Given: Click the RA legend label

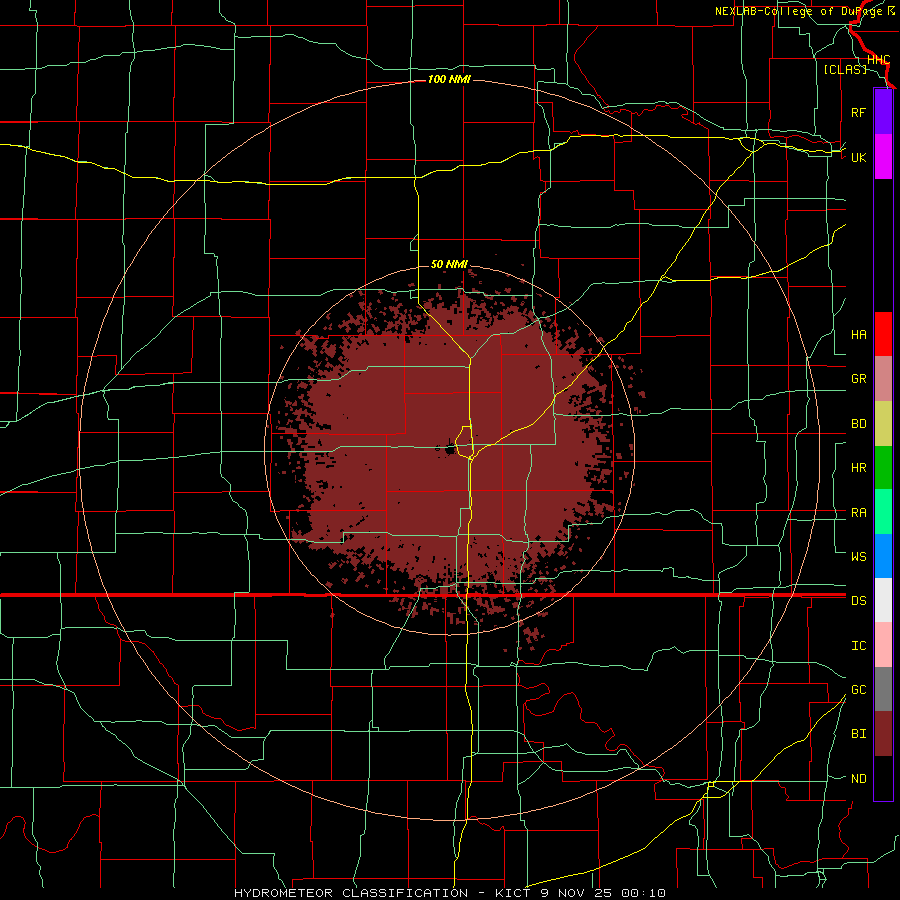Looking at the screenshot, I should point(859,513).
